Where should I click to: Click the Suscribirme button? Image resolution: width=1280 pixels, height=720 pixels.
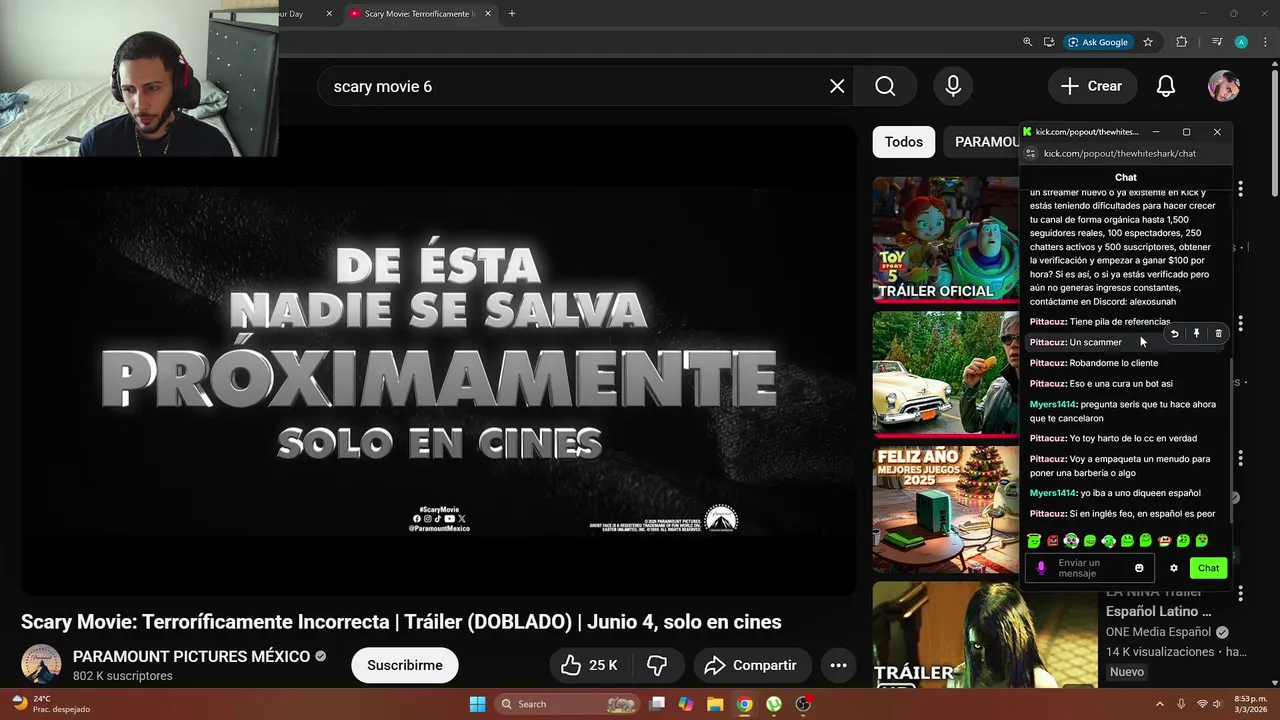(405, 665)
